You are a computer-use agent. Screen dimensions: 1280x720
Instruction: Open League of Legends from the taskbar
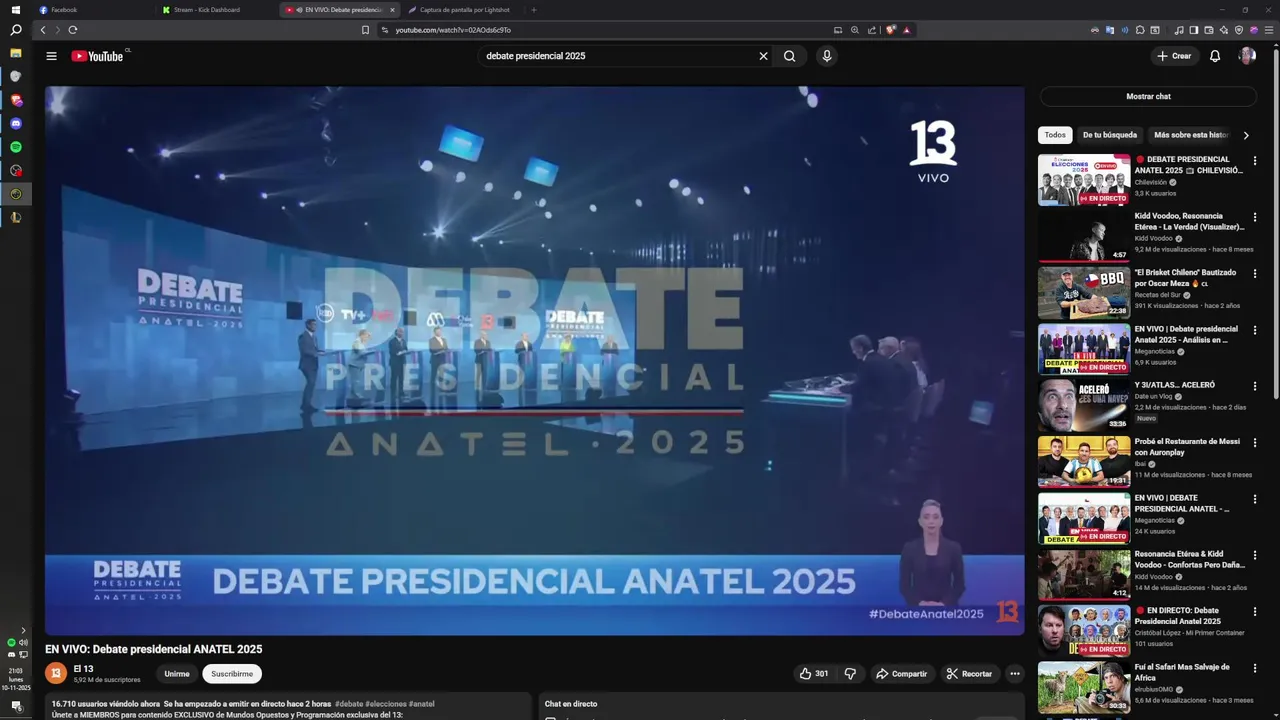point(16,217)
